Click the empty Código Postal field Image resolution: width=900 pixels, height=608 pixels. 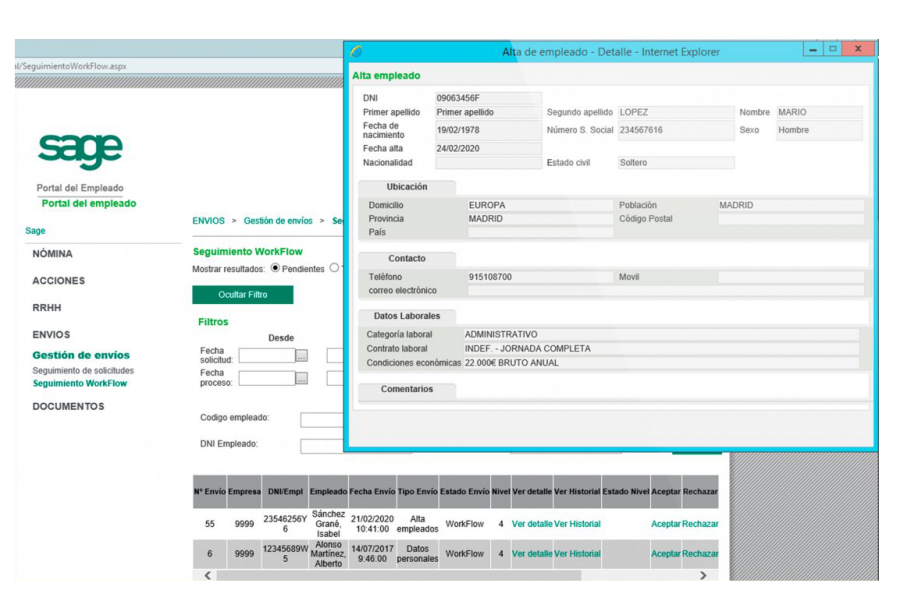[791, 219]
